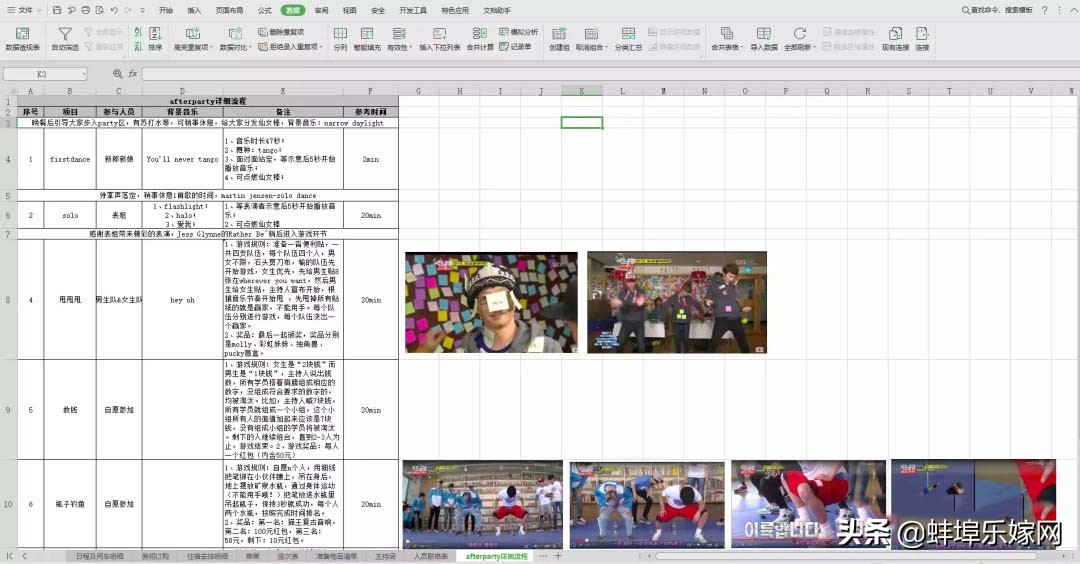This screenshot has width=1080, height=564.
Task: Add a new sheet with the plus button
Action: (x=558, y=556)
